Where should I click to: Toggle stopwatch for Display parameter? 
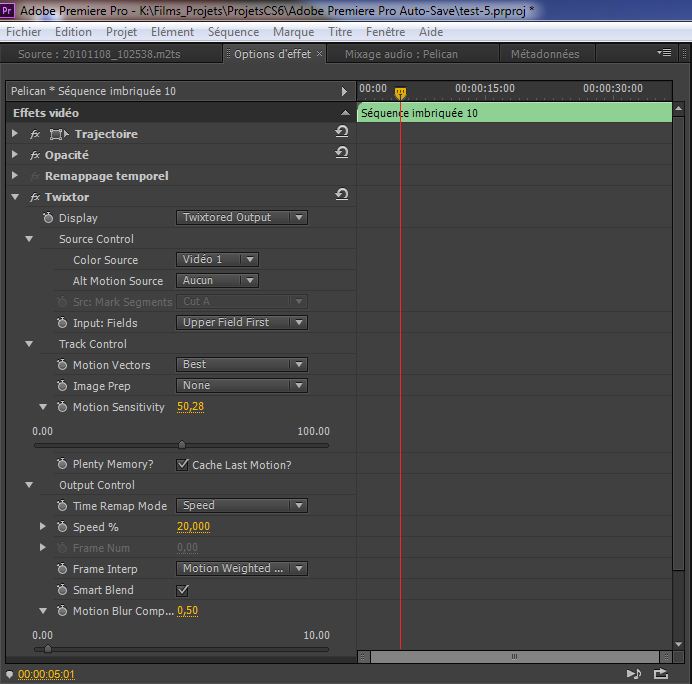point(48,218)
